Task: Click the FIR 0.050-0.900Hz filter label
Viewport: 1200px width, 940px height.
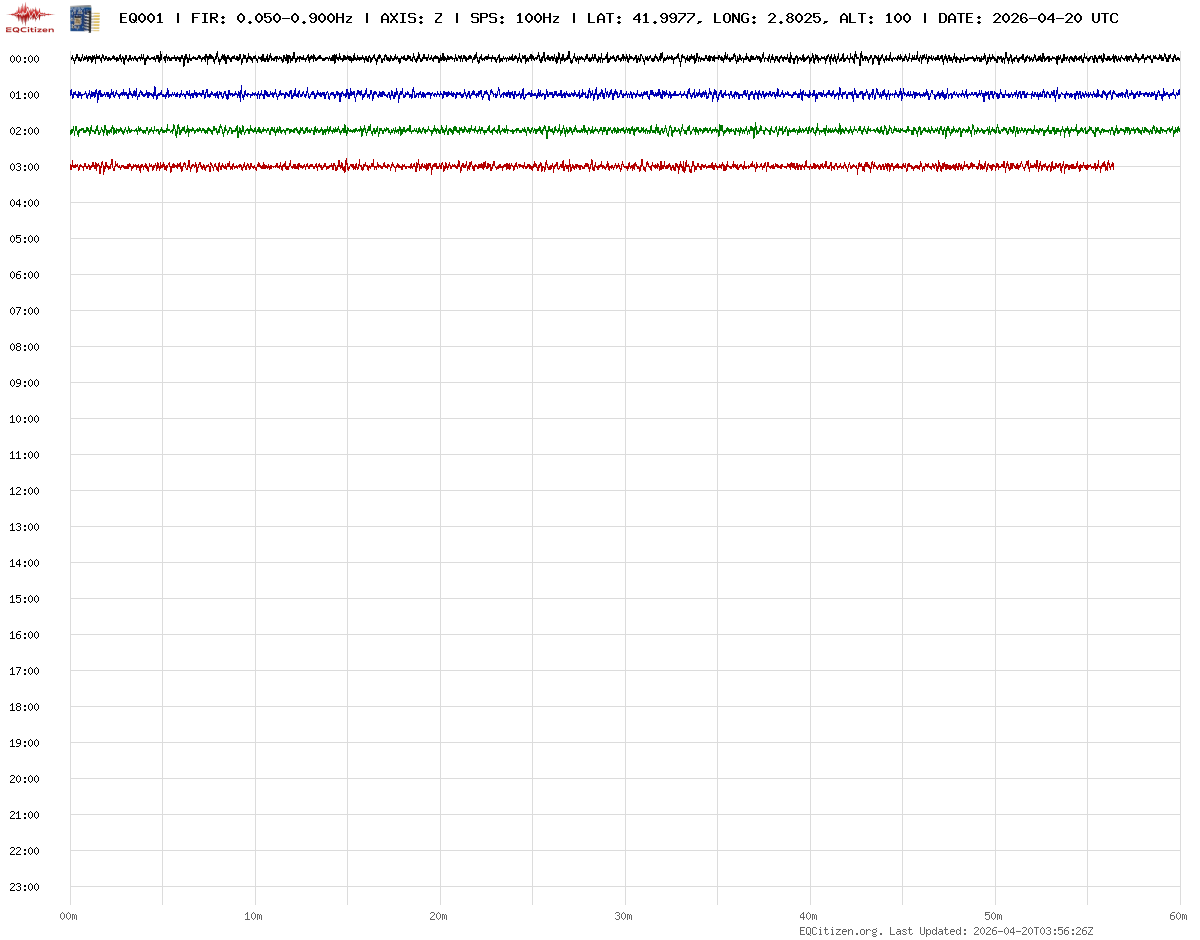Action: click(271, 19)
